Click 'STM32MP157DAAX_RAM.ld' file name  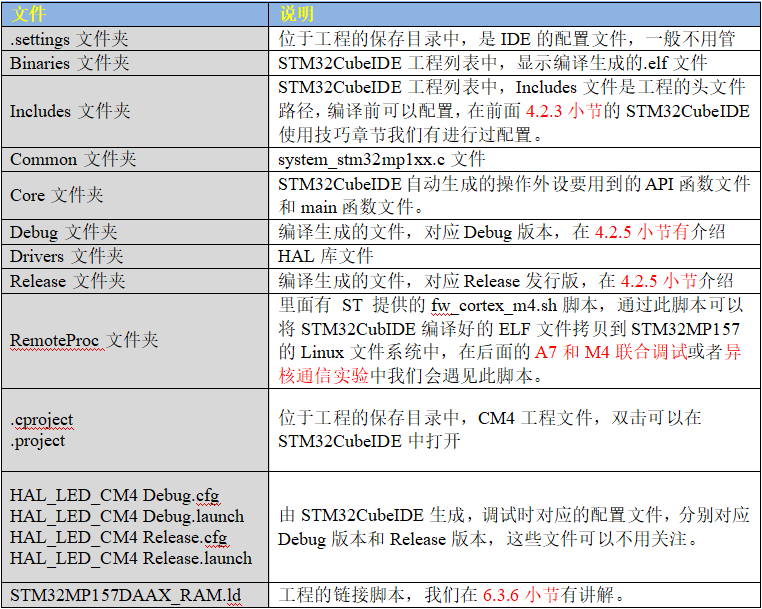(125, 595)
